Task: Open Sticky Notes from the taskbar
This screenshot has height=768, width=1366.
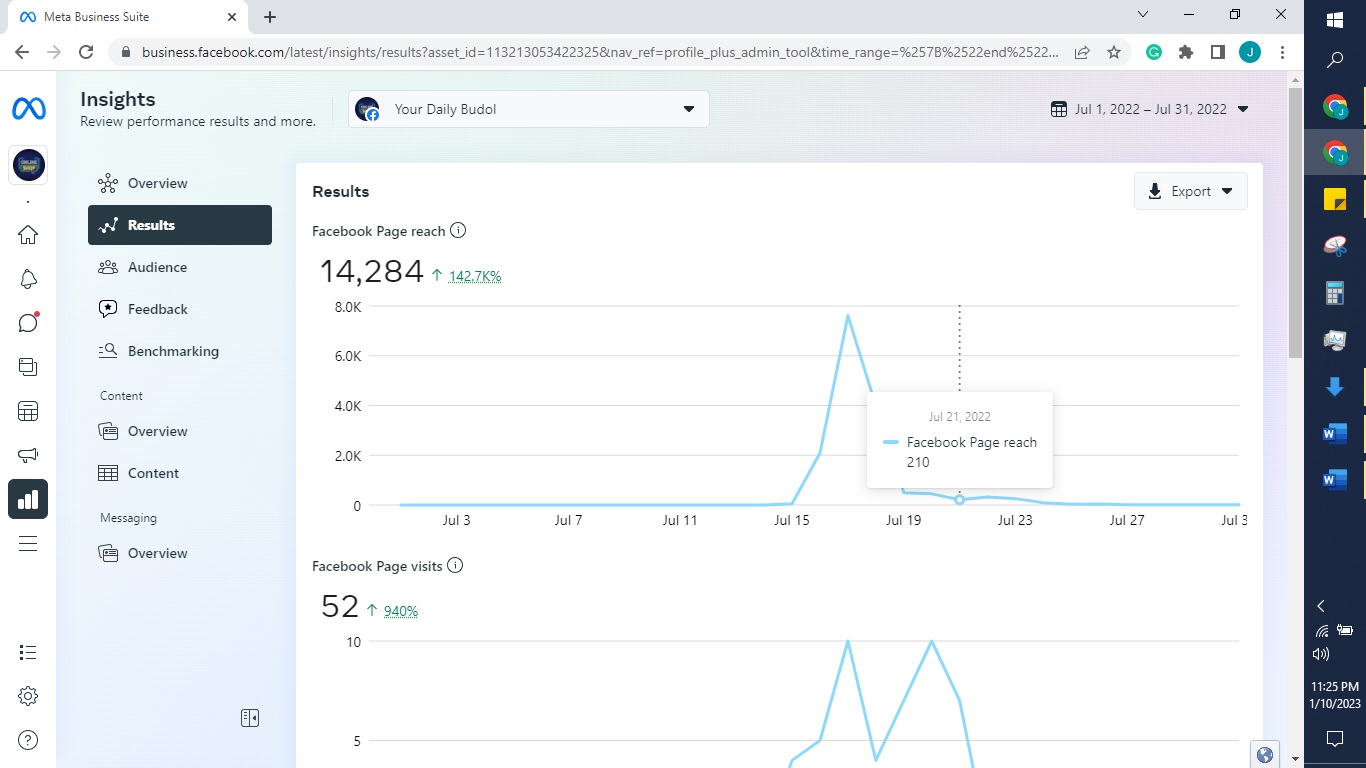Action: 1335,199
